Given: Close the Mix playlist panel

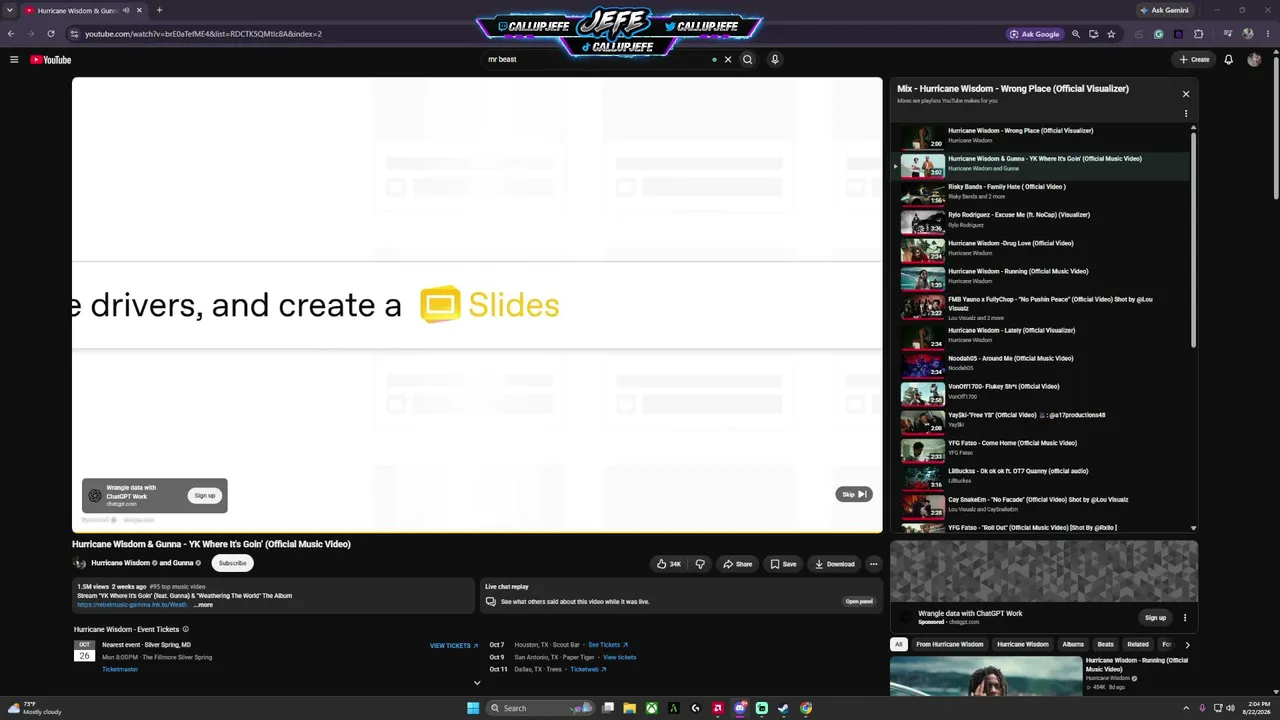Looking at the screenshot, I should coord(1186,94).
